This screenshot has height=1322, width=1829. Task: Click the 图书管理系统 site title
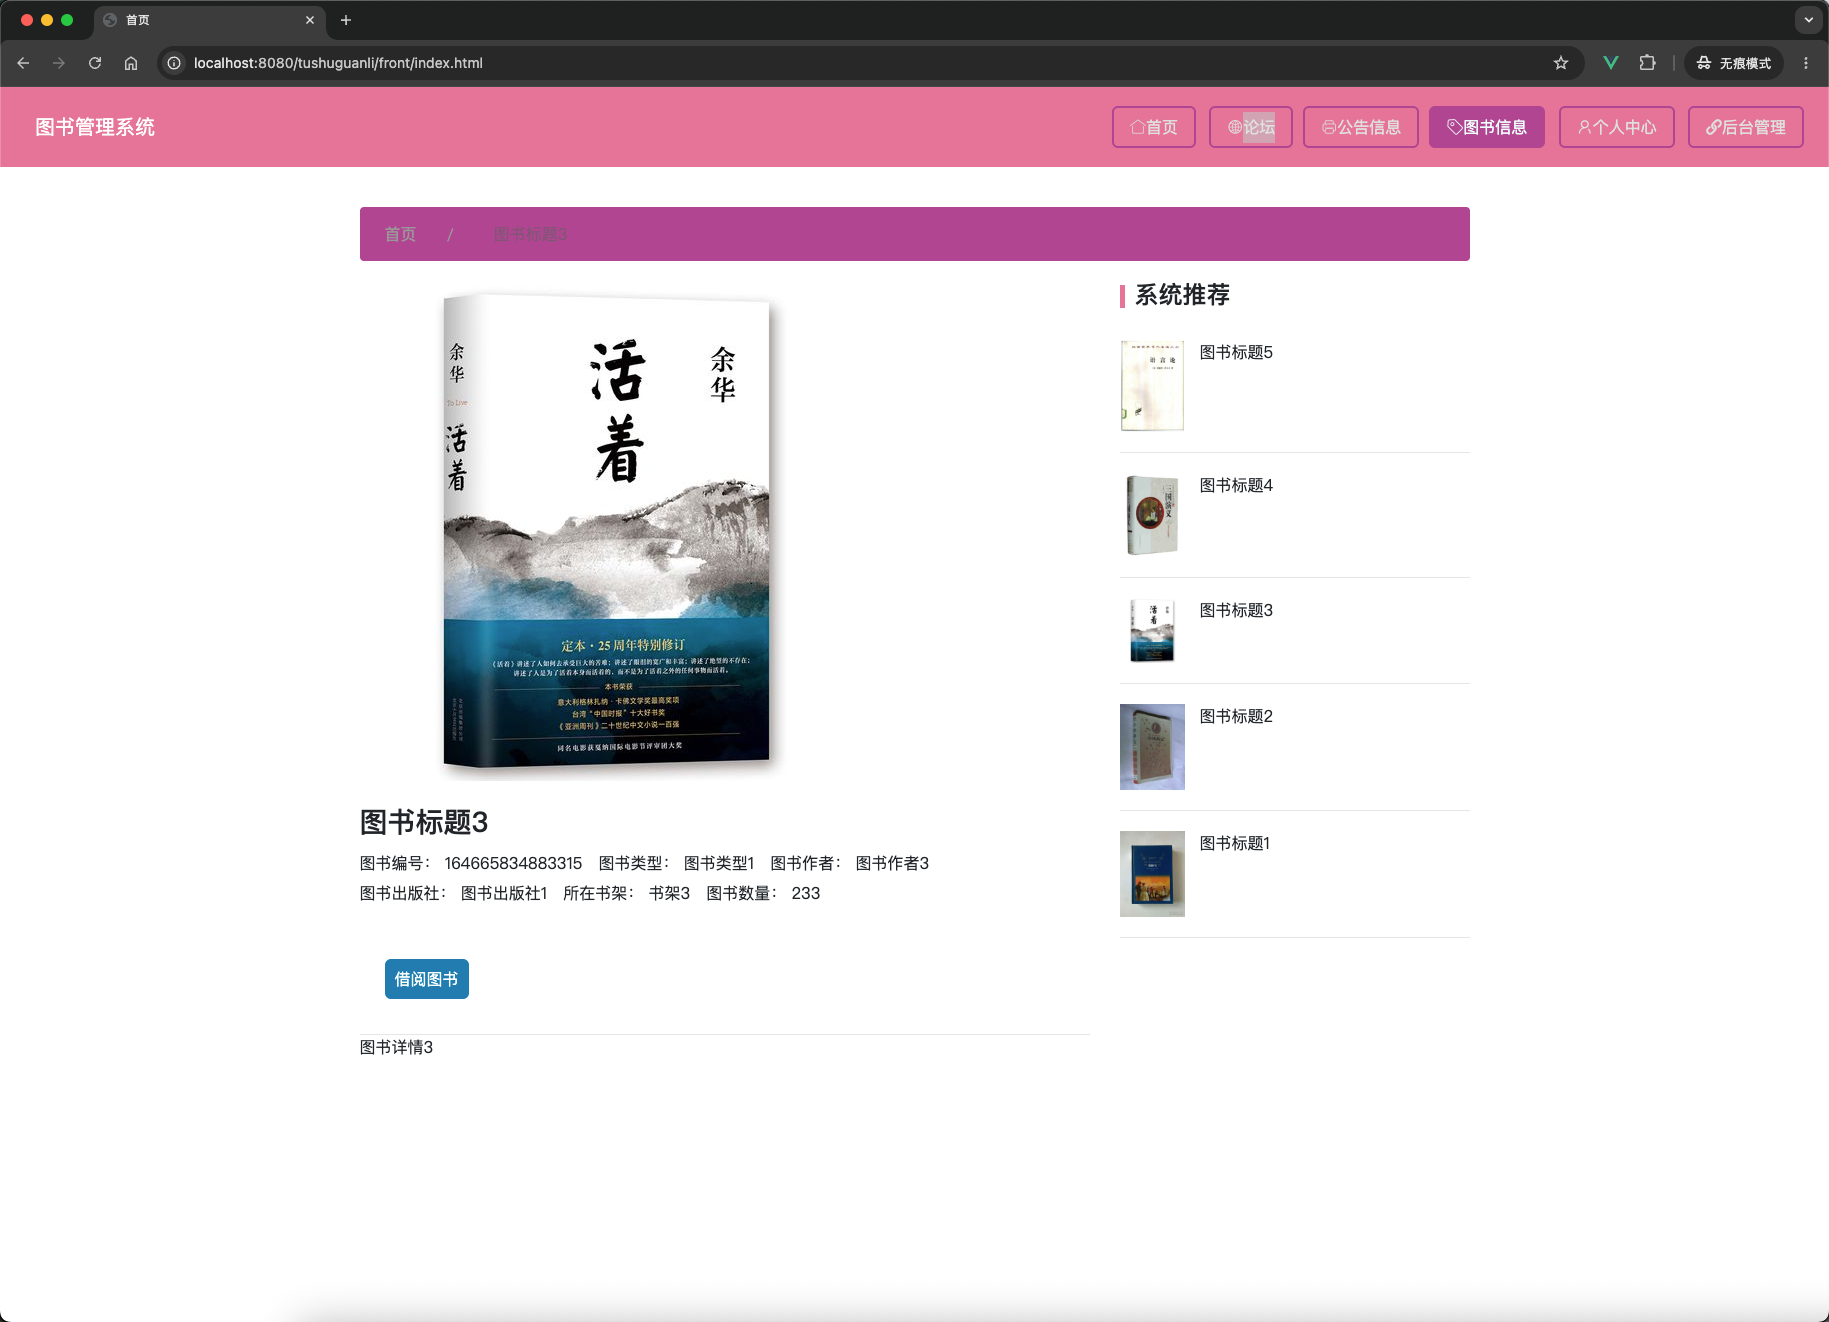95,127
